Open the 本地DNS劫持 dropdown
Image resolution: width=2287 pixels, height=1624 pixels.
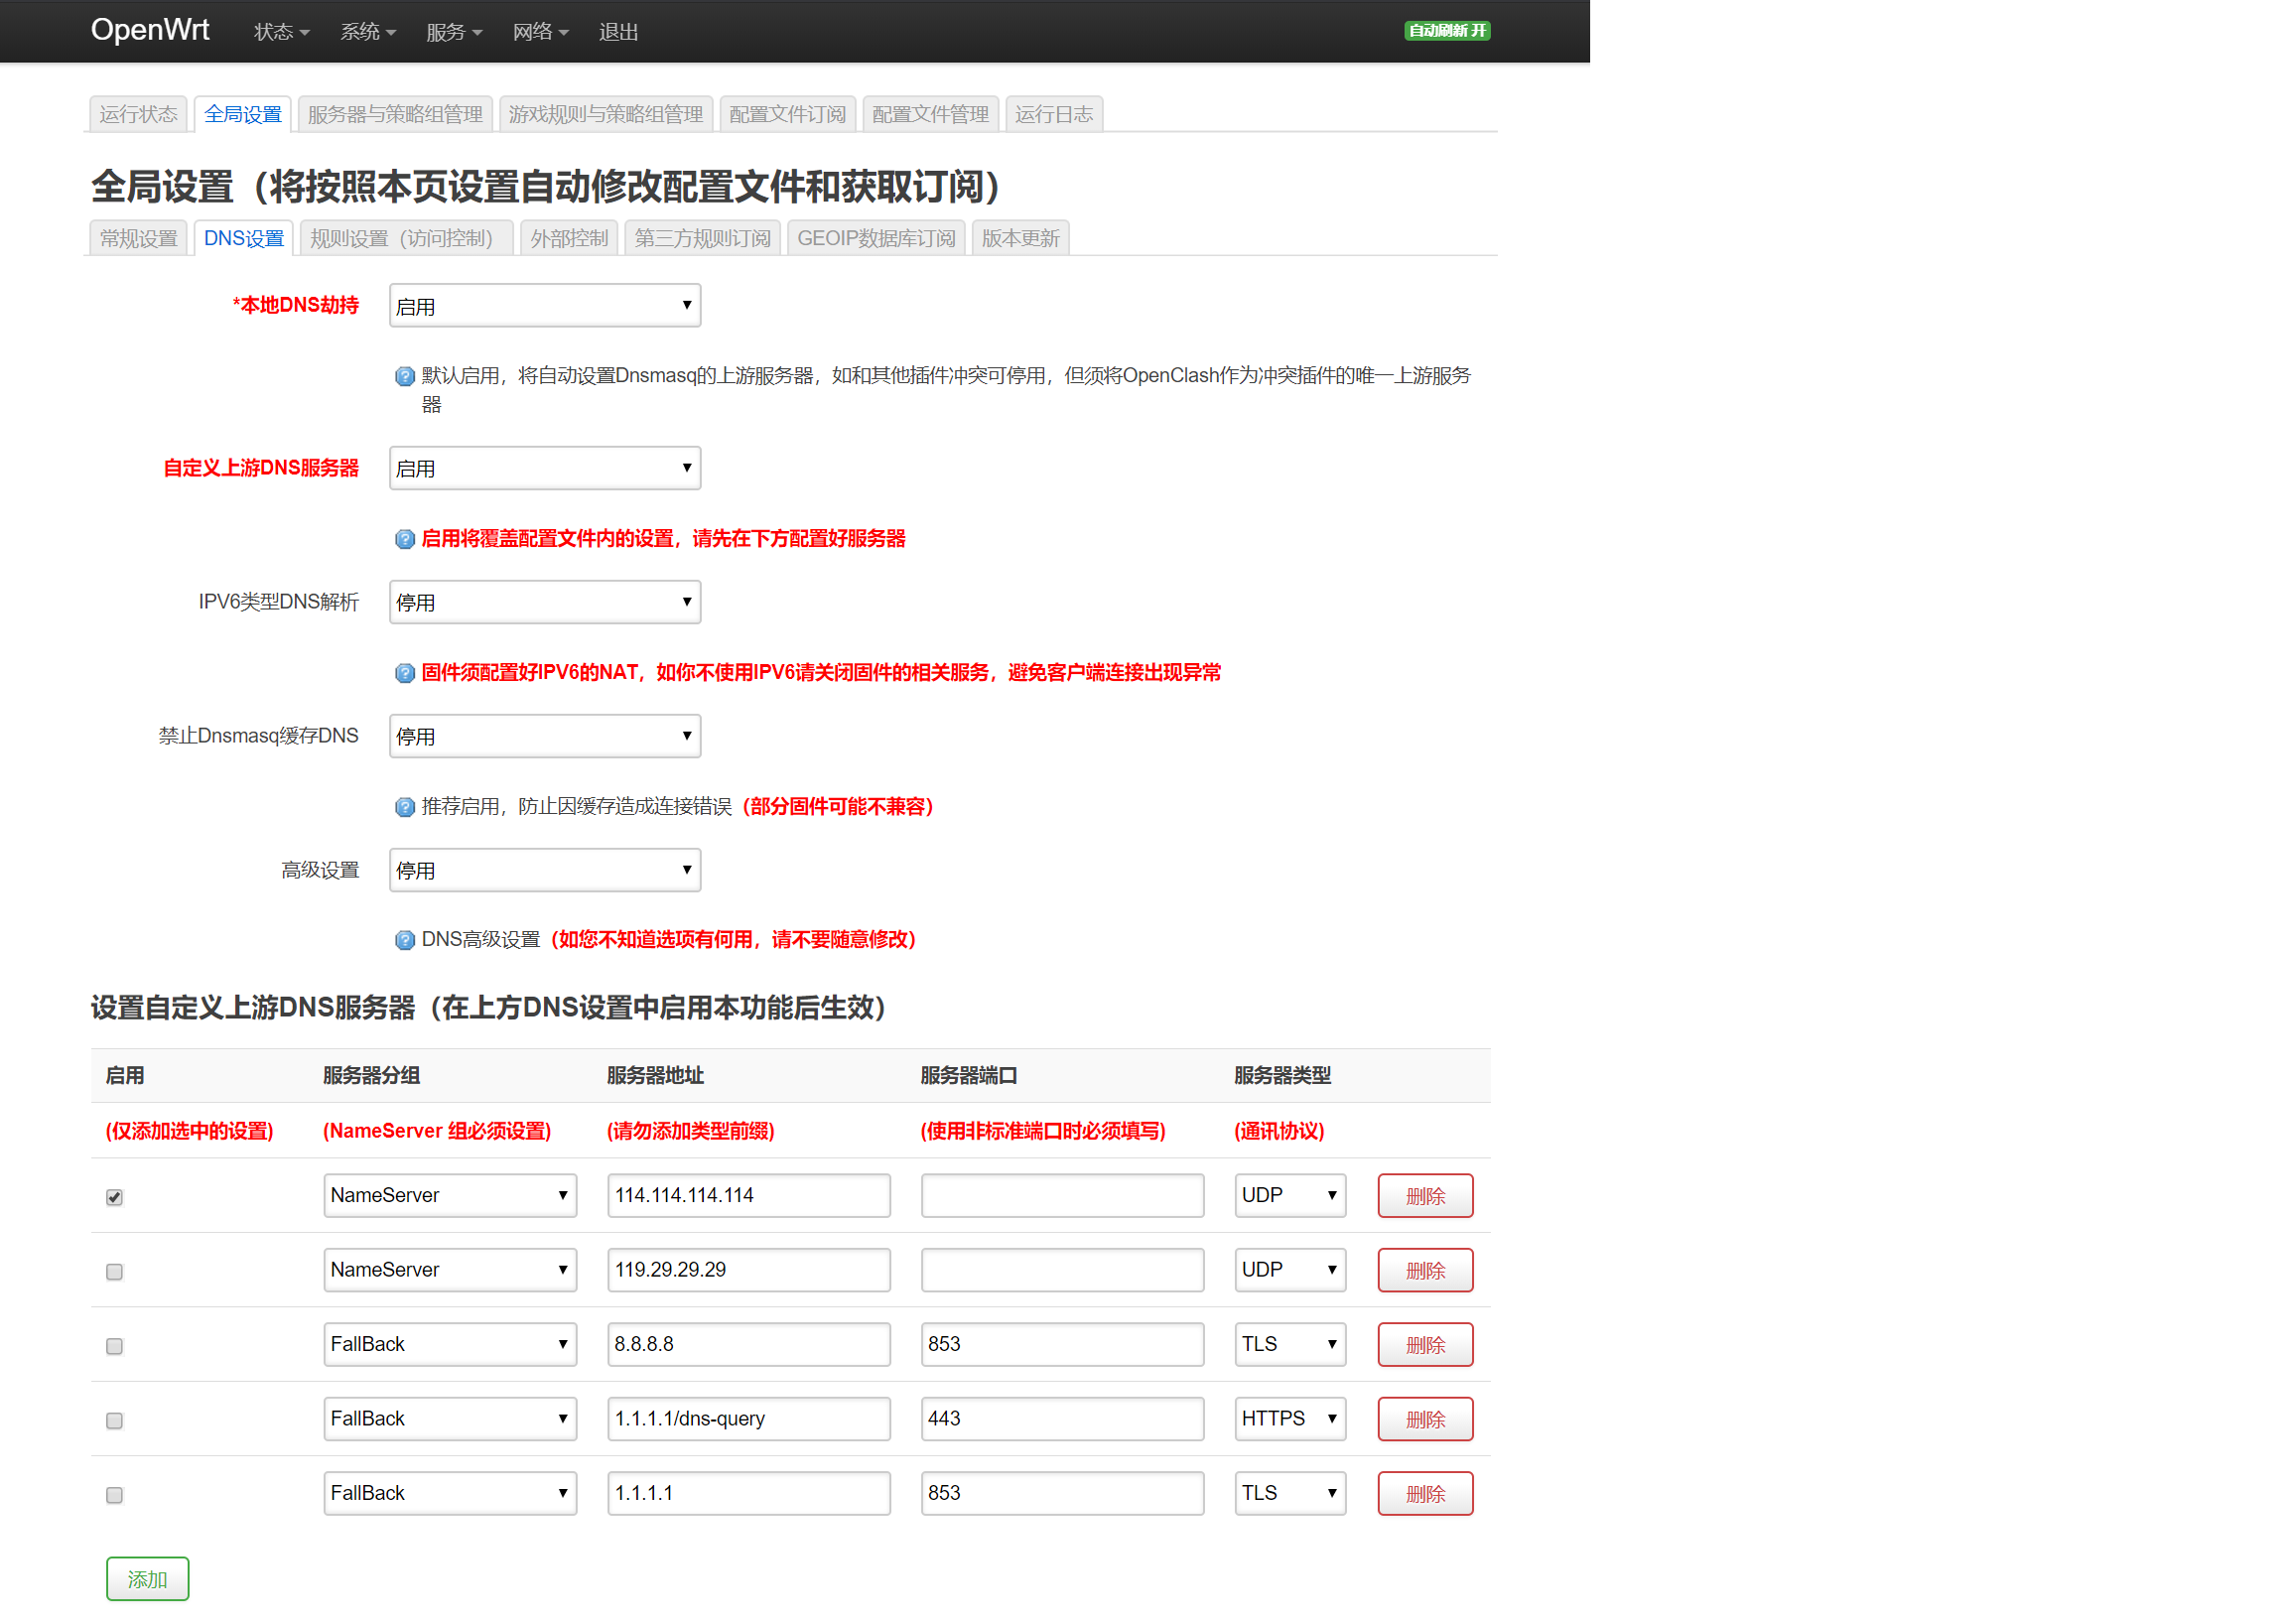point(544,306)
